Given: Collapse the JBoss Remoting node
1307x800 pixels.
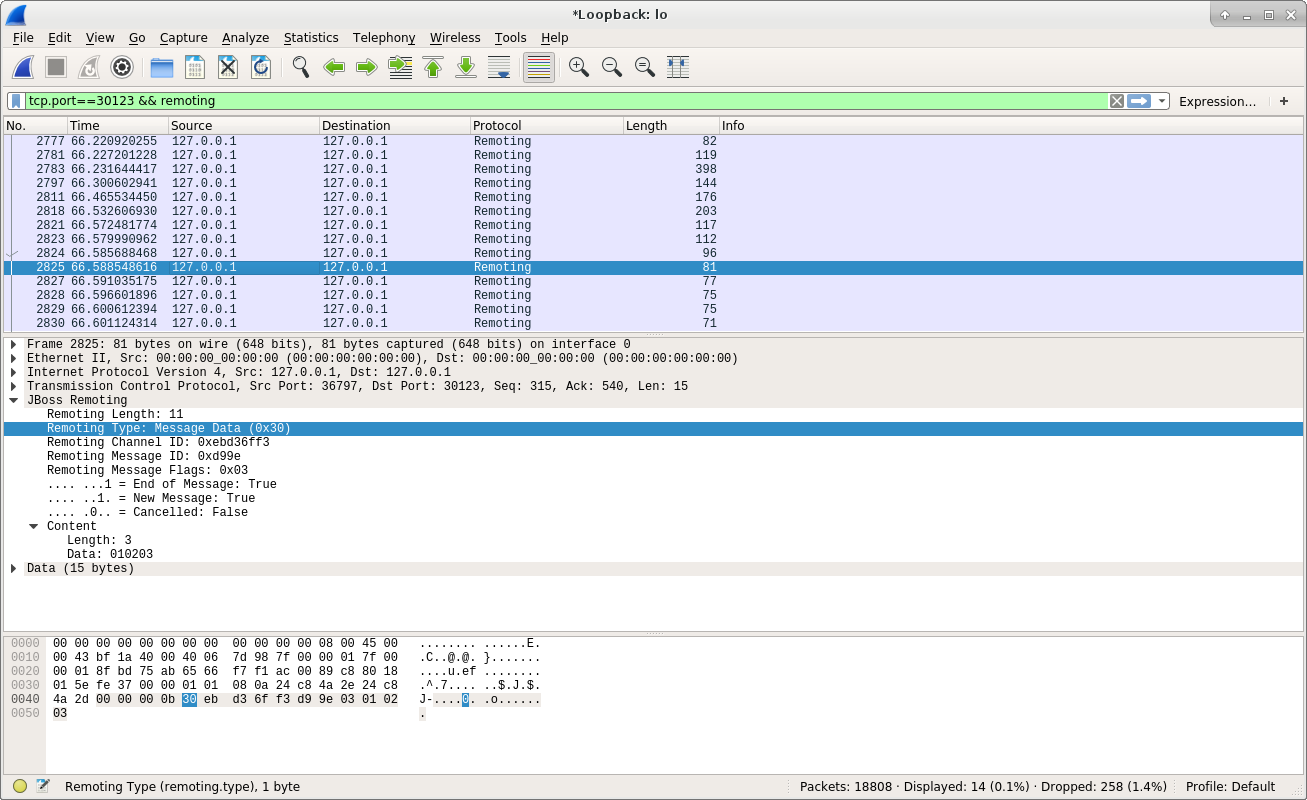Looking at the screenshot, I should coord(14,401).
